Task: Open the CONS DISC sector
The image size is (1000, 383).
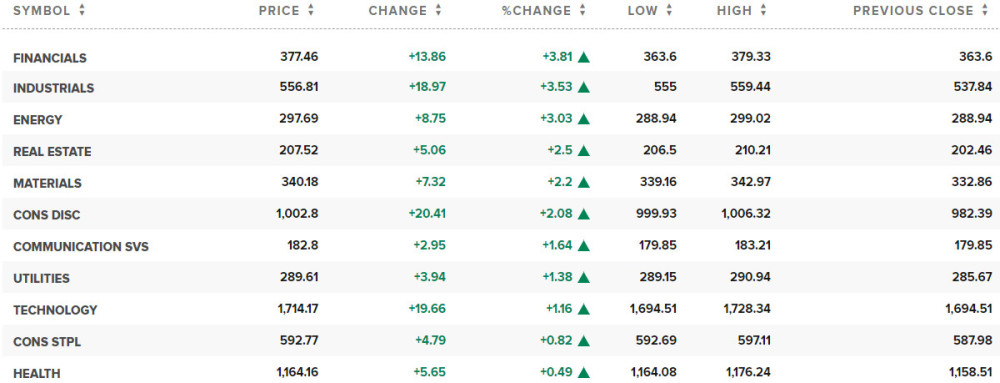Action: pos(47,215)
